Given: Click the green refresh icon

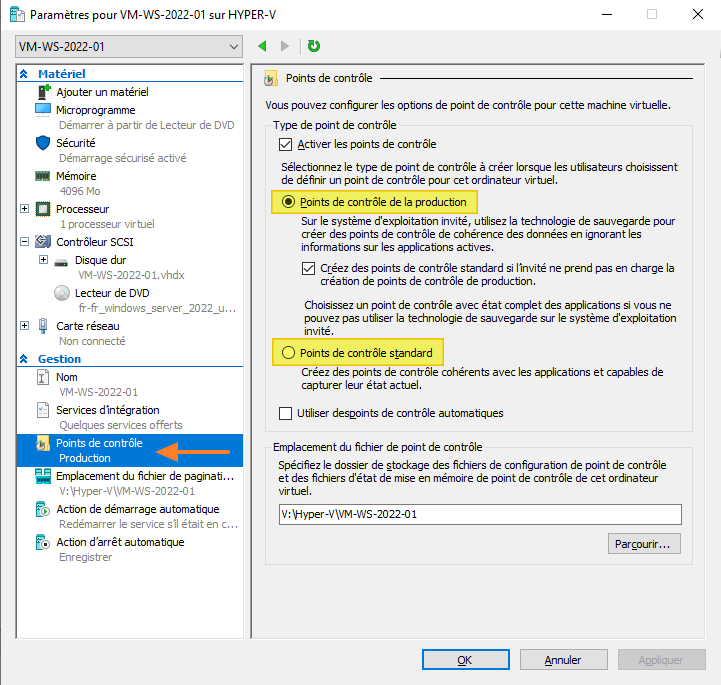Looking at the screenshot, I should click(x=314, y=46).
